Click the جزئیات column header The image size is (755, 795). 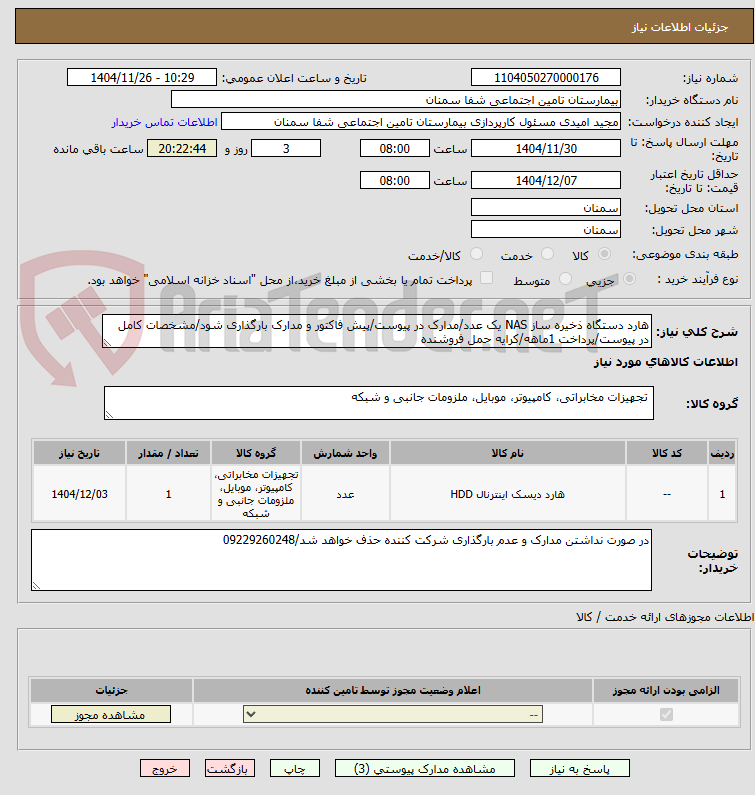tap(112, 690)
